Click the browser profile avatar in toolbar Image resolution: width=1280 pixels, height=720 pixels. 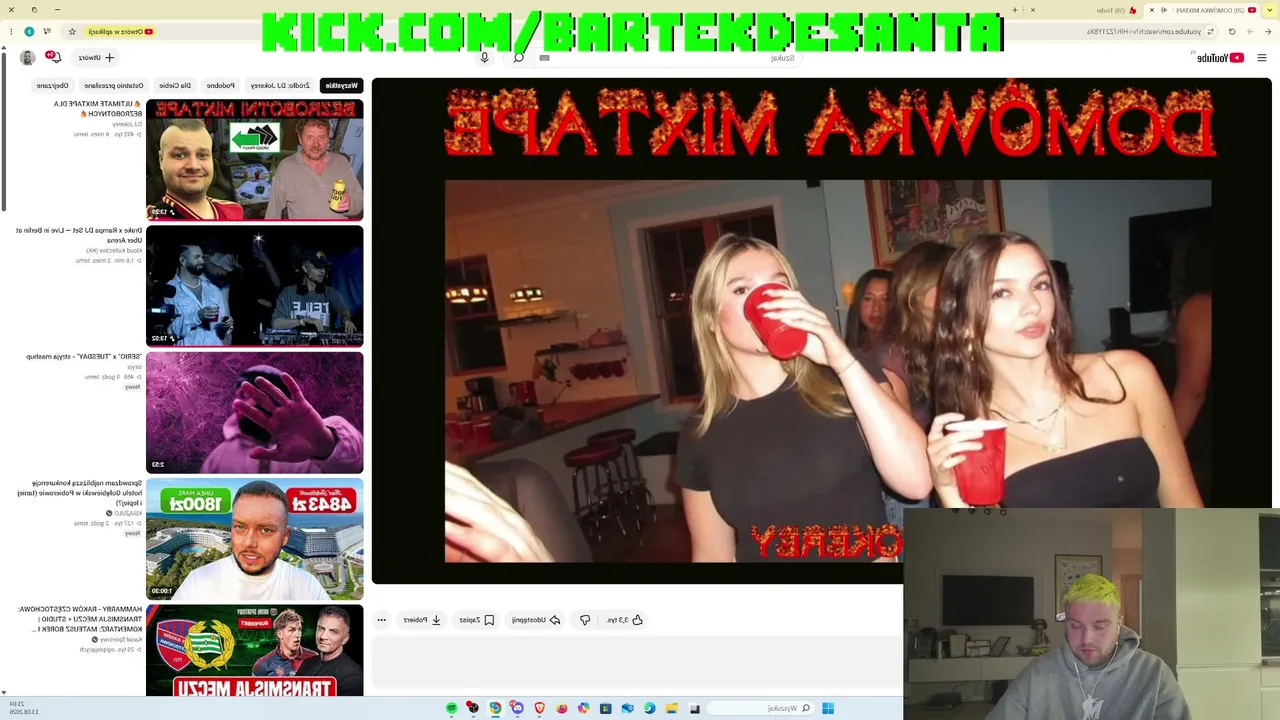[x=29, y=32]
